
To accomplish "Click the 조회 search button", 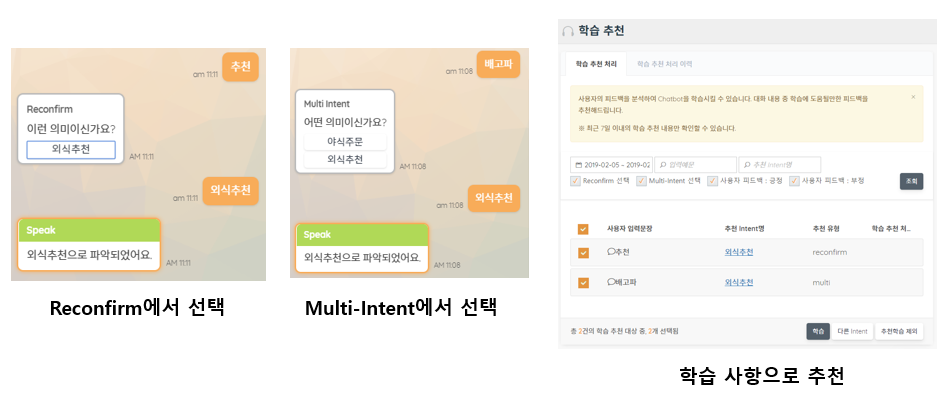I will pos(911,181).
